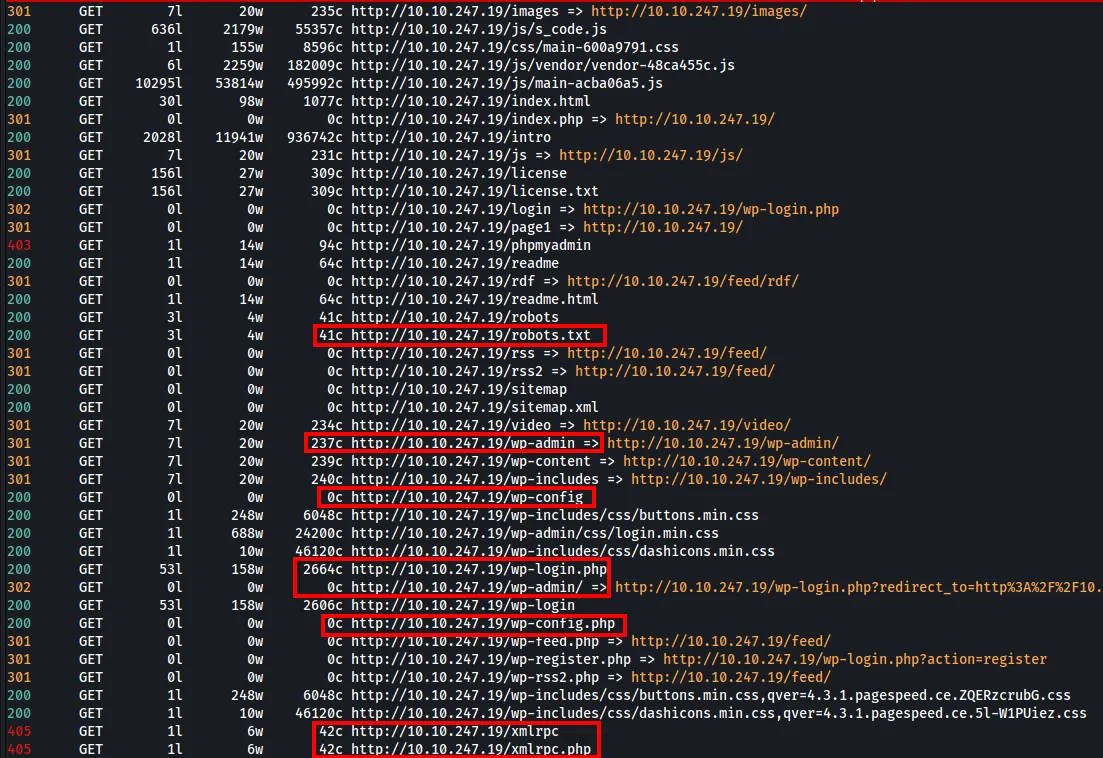Click the red 403 status code
The image size is (1103, 758).
coord(18,245)
